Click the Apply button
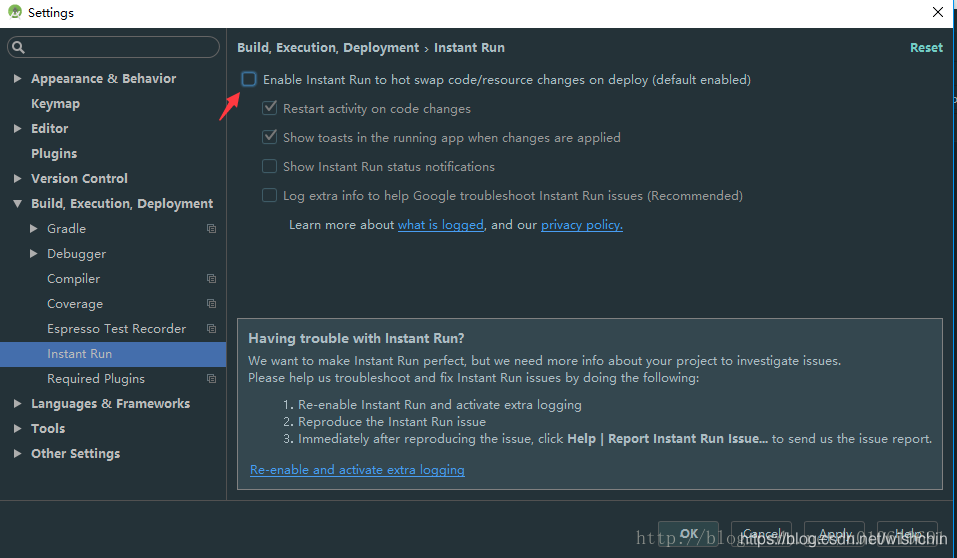Viewport: 957px width, 558px height. pyautogui.click(x=834, y=534)
